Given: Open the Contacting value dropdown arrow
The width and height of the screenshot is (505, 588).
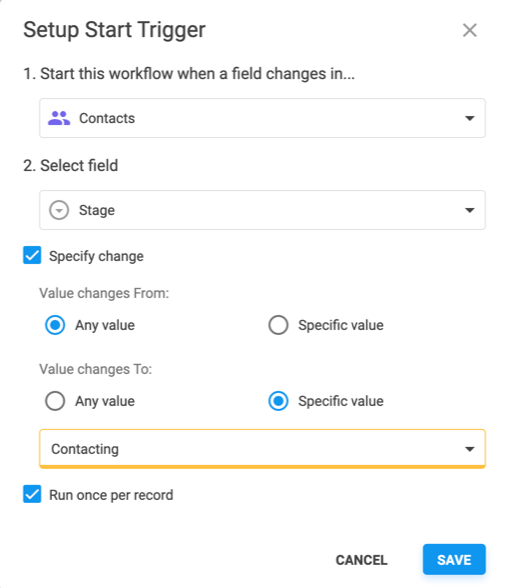Looking at the screenshot, I should (x=469, y=449).
